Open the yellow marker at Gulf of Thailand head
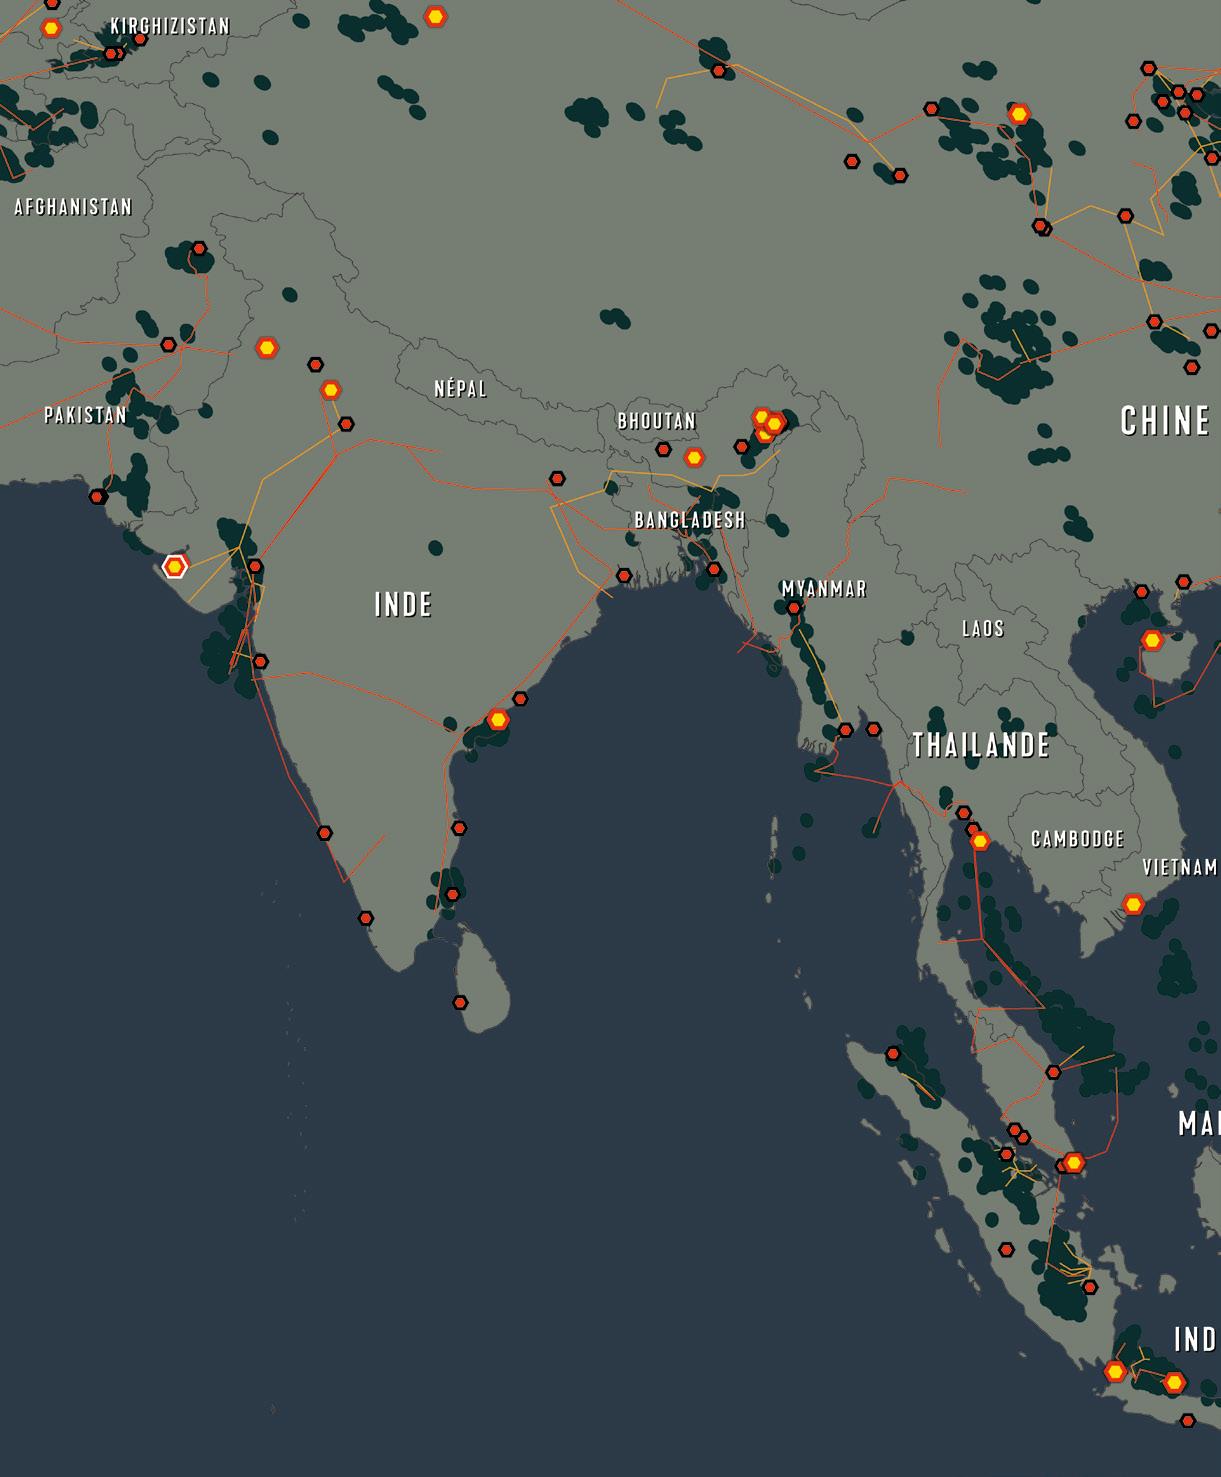Image resolution: width=1221 pixels, height=1477 pixels. [980, 842]
